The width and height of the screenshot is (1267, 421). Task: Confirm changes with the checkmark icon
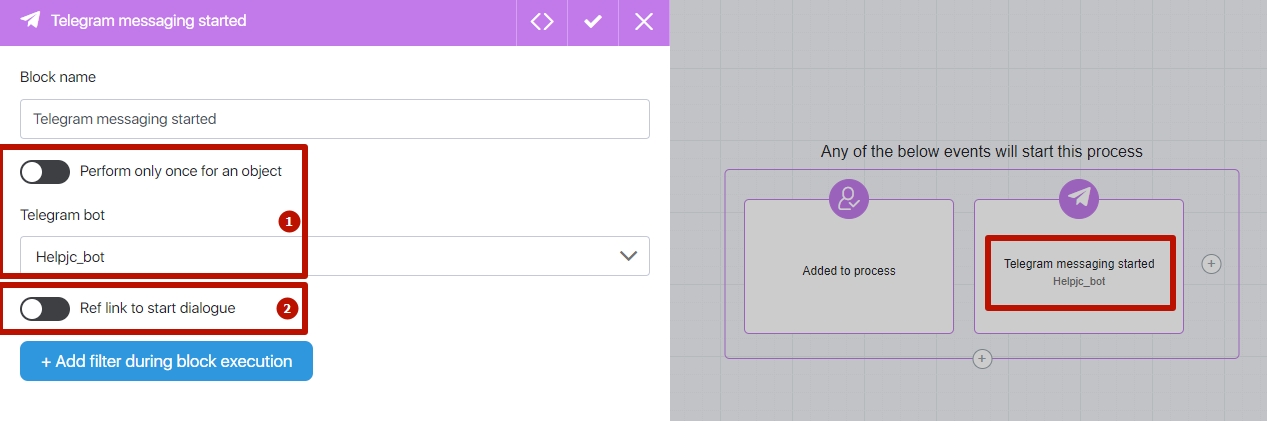coord(593,21)
